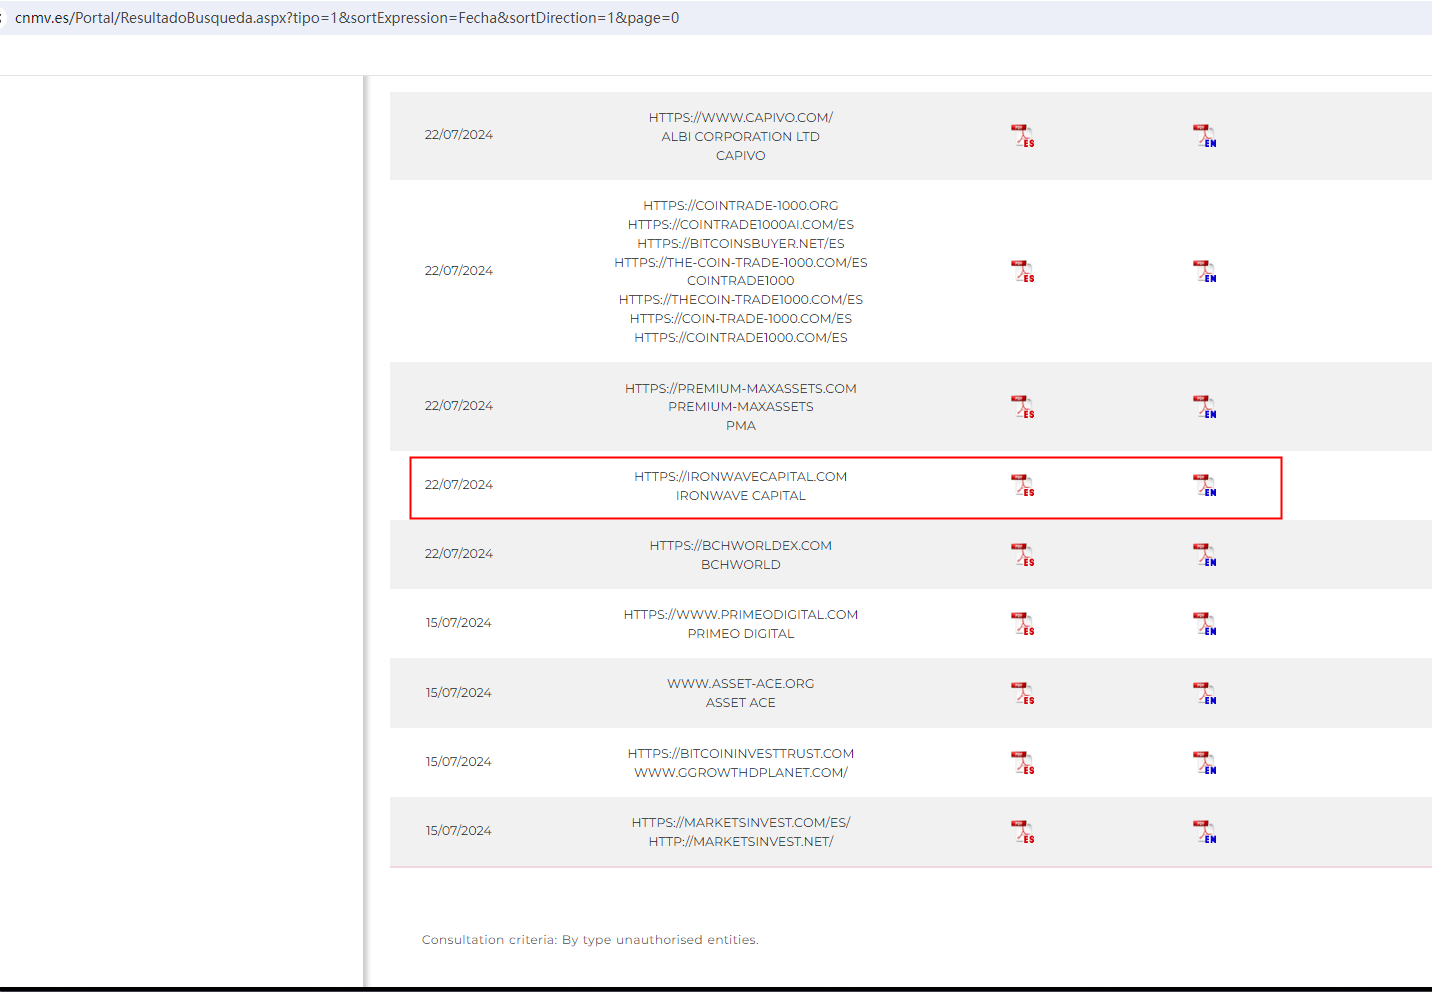Click the Consultation criteria footer text

(x=590, y=940)
